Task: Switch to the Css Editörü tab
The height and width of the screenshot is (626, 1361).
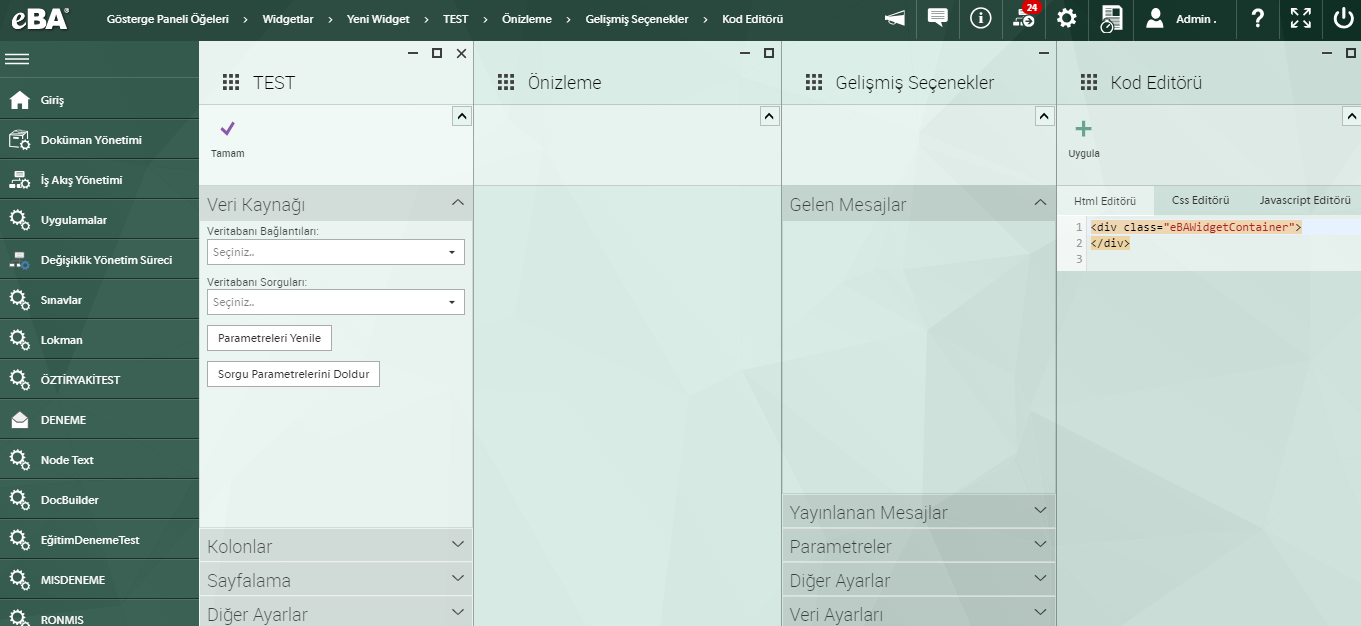Action: coord(1200,200)
